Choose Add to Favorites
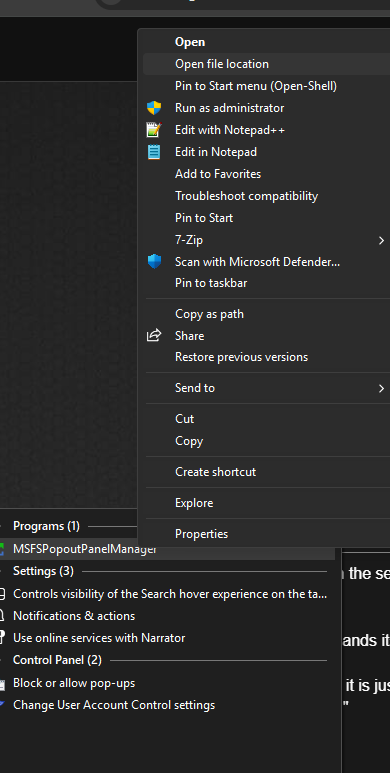Viewport: 390px width, 773px height. (218, 174)
